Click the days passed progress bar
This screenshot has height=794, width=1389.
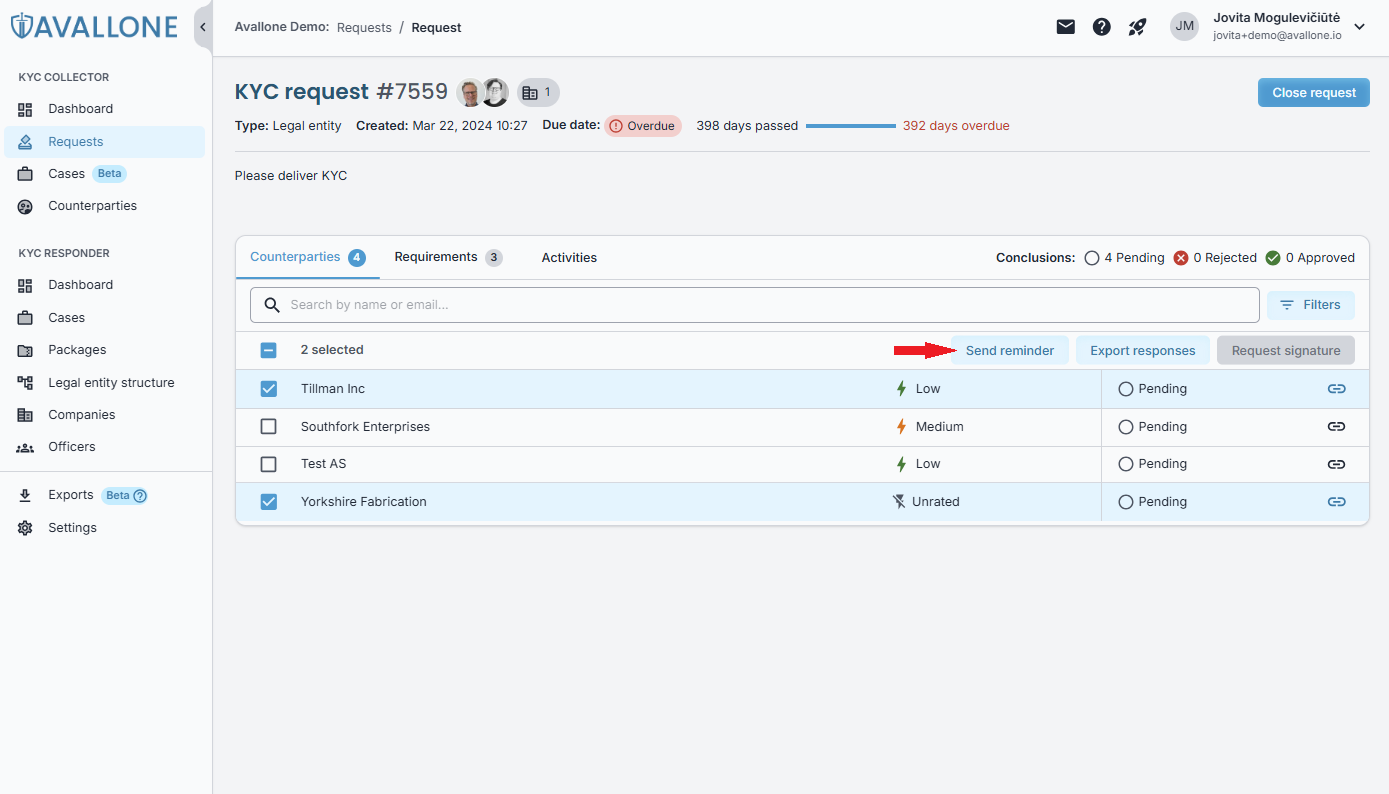point(851,126)
